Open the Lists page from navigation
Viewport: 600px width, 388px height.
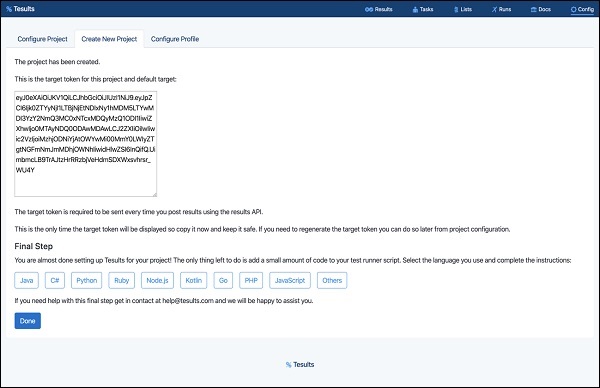463,9
